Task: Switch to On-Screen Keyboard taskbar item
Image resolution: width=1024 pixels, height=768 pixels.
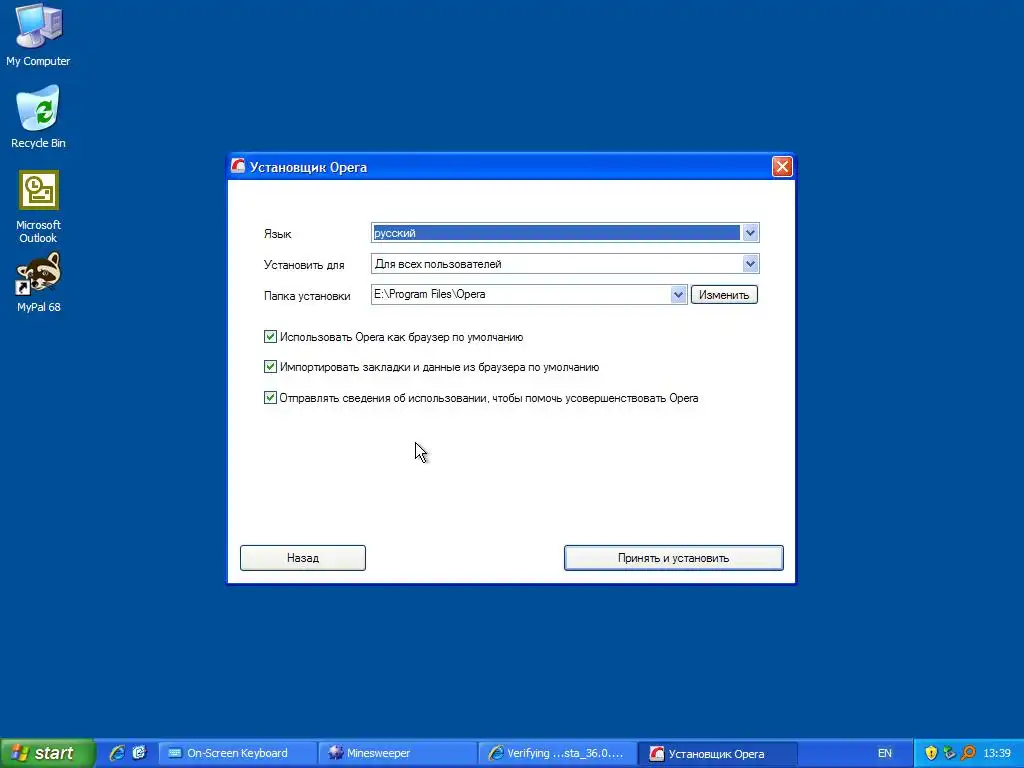Action: click(238, 753)
